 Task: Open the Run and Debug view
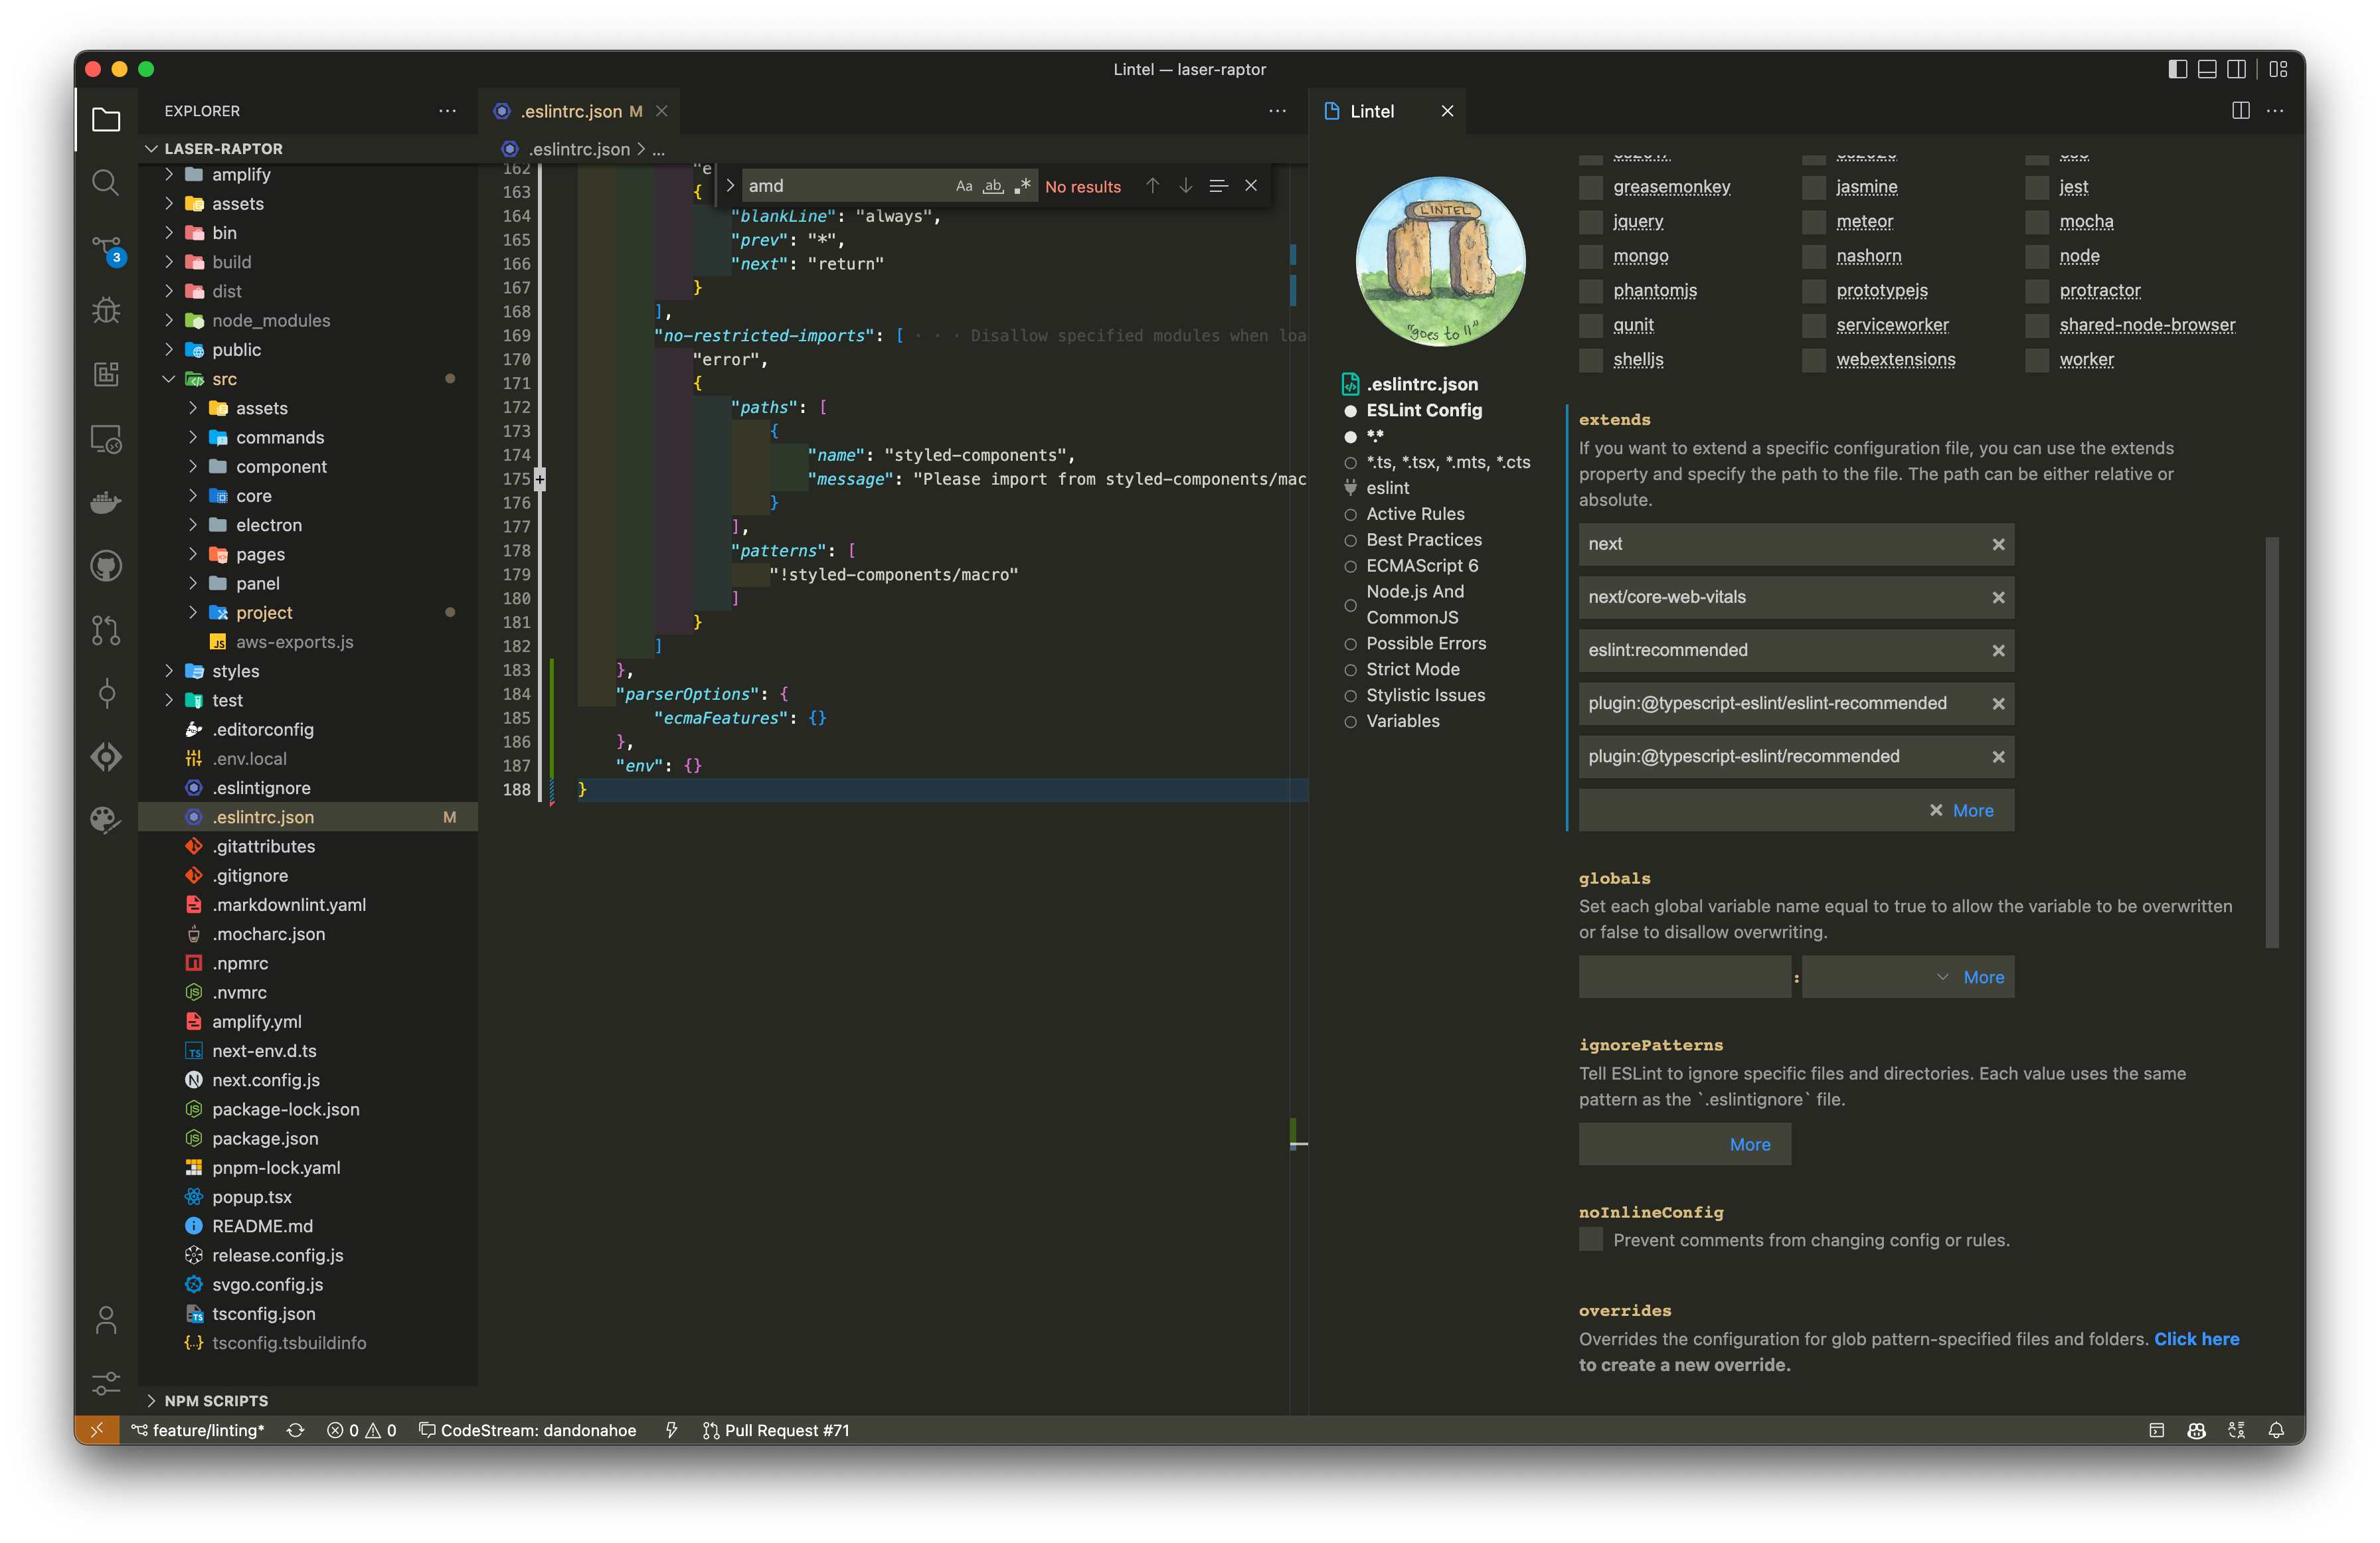tap(106, 310)
